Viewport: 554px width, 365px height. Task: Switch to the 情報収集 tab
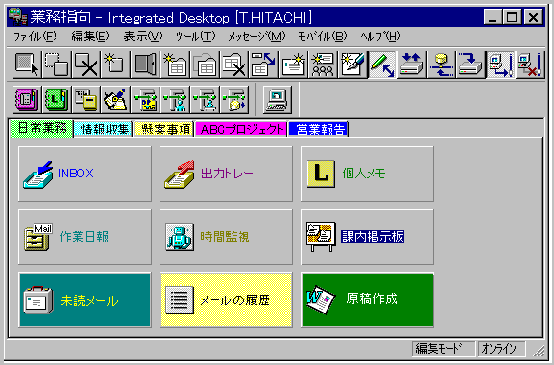104,129
